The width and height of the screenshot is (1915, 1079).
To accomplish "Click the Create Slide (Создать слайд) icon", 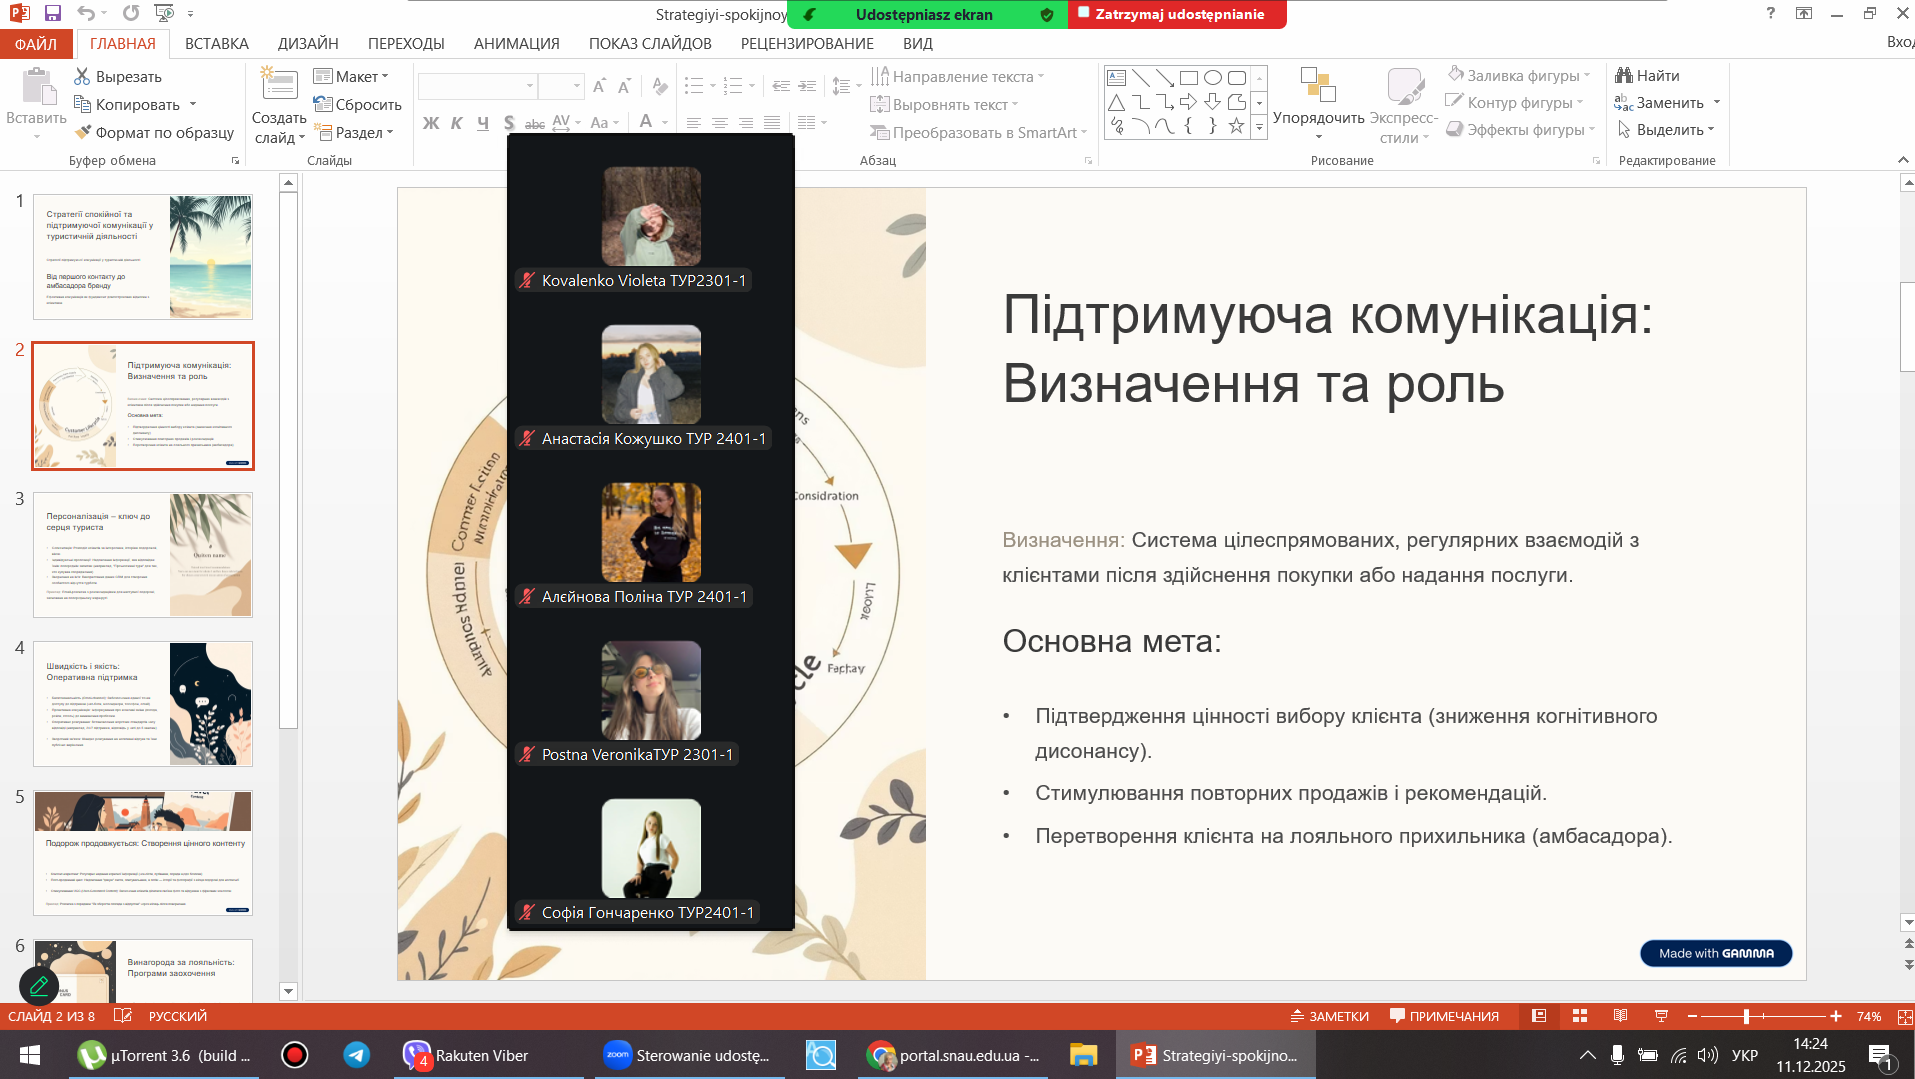I will pyautogui.click(x=279, y=86).
